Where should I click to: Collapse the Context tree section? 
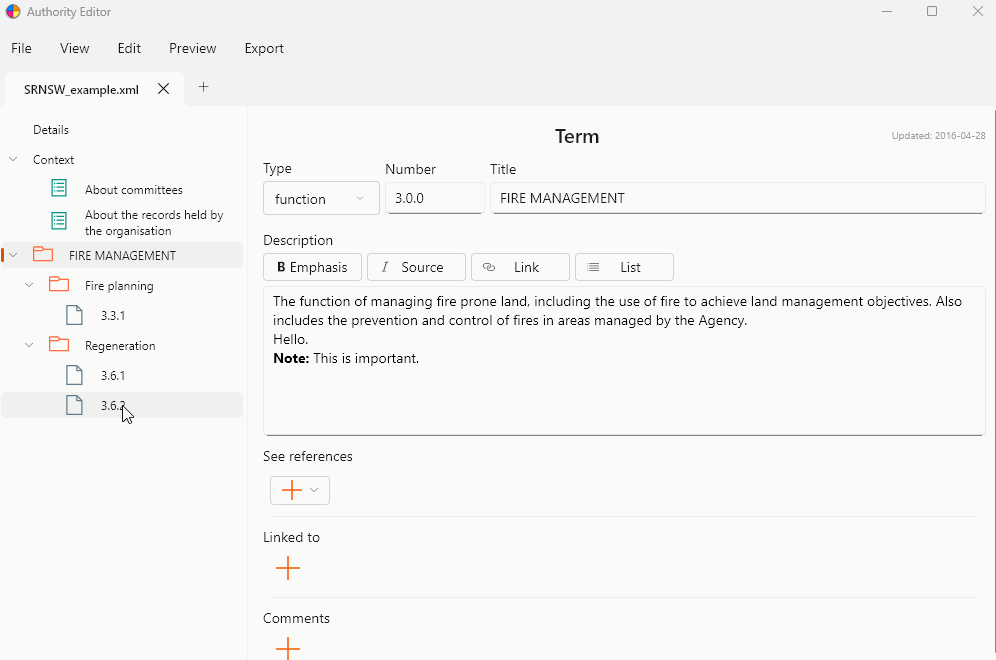pos(12,159)
